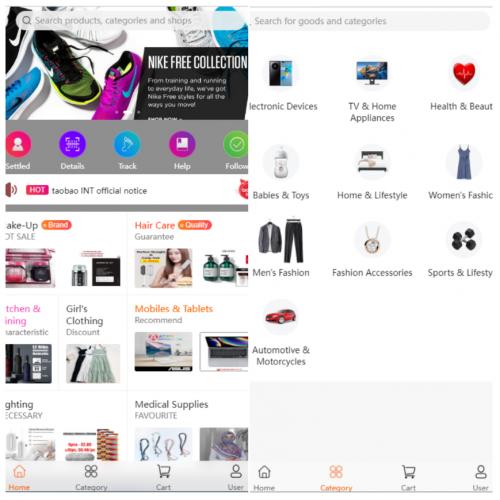
Task: Focus the Search for goods and categories field
Action: (x=371, y=21)
